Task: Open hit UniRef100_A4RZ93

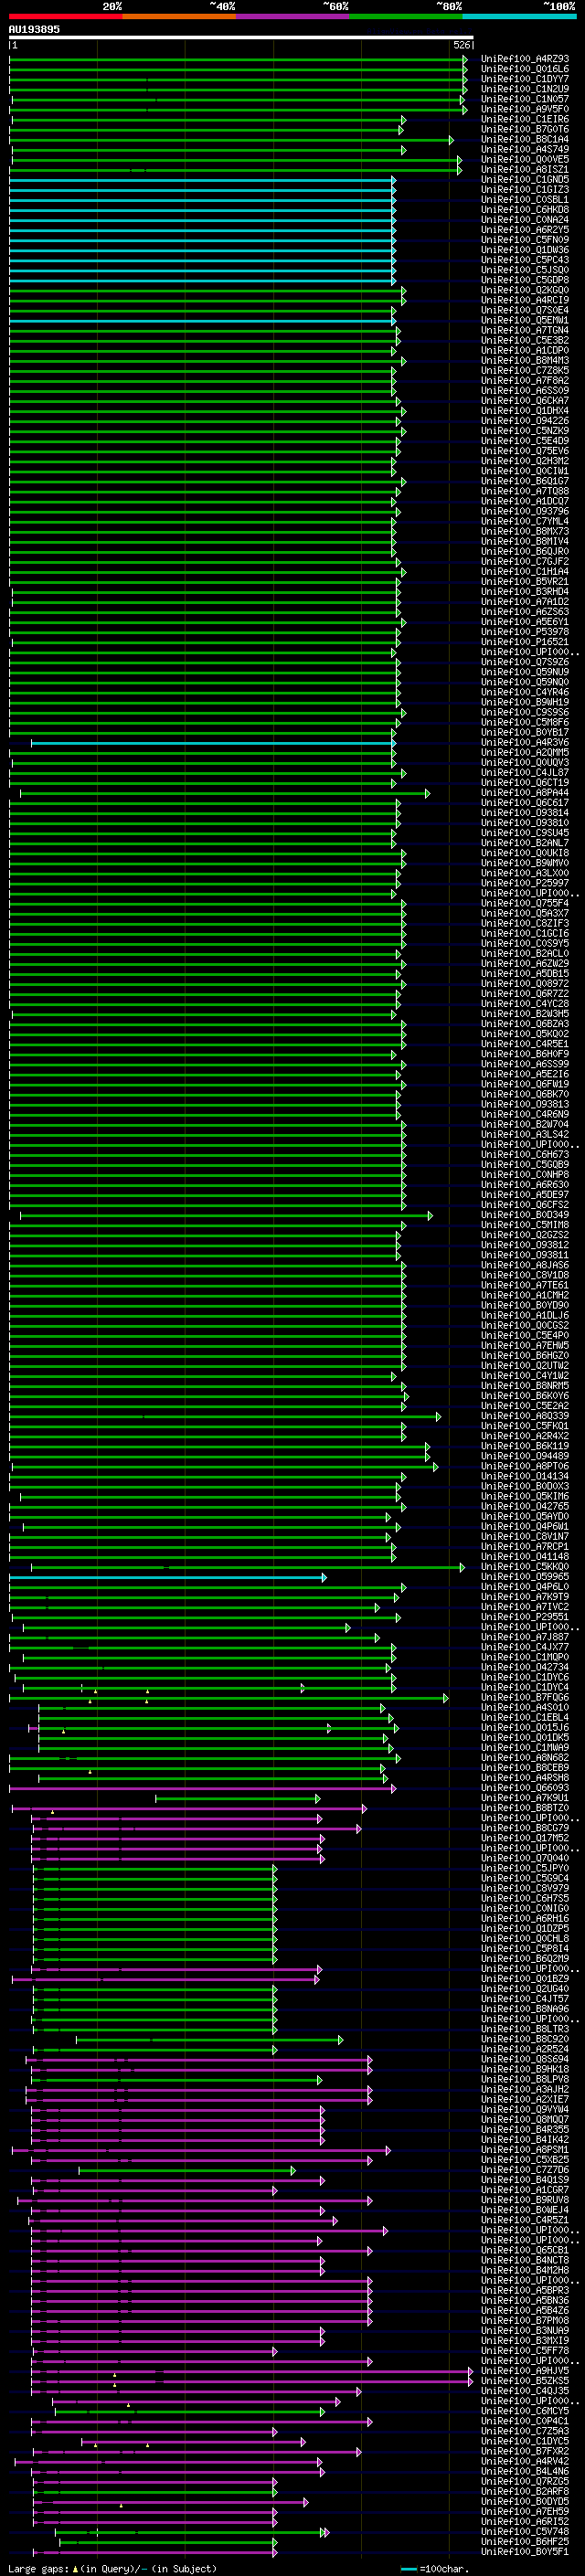Action: coord(525,59)
